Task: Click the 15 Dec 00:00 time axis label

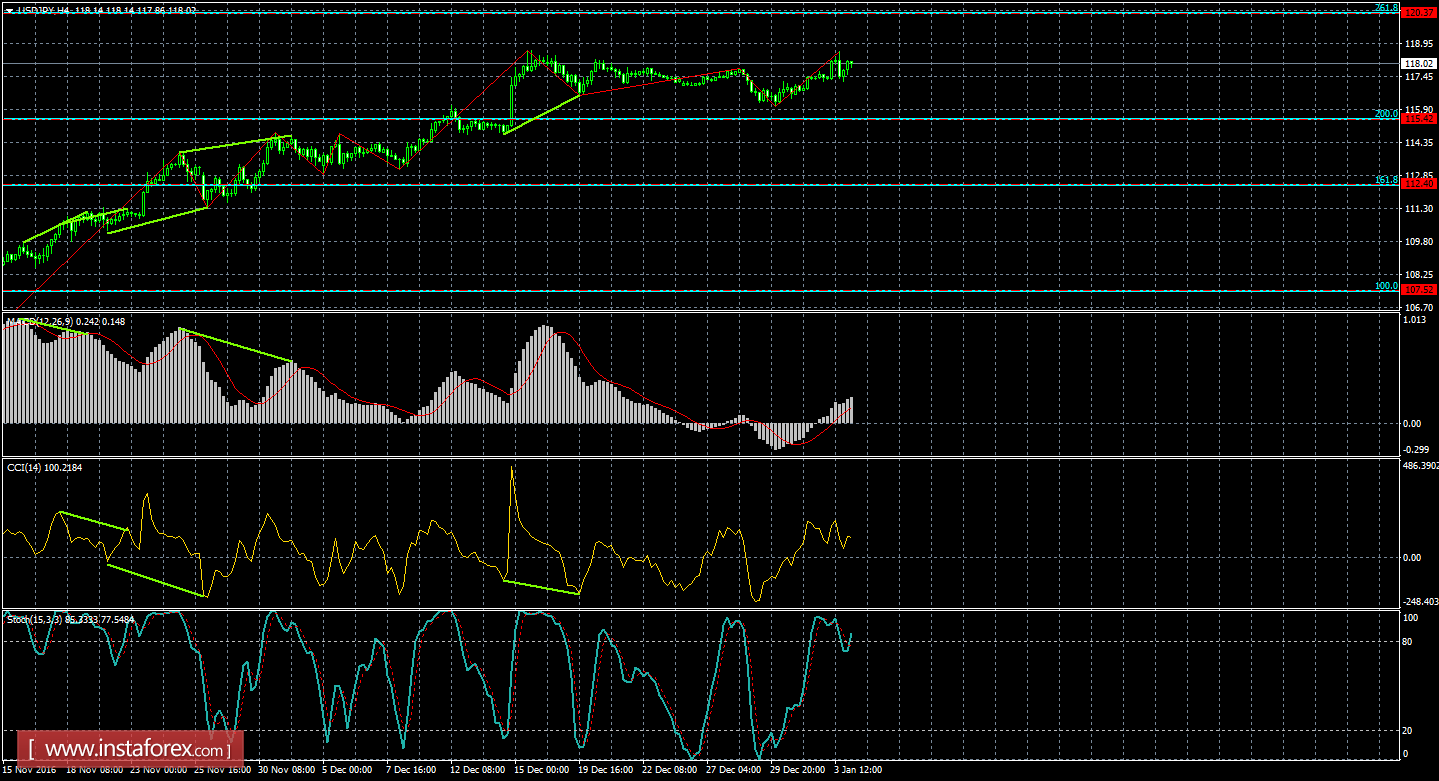Action: pyautogui.click(x=541, y=771)
